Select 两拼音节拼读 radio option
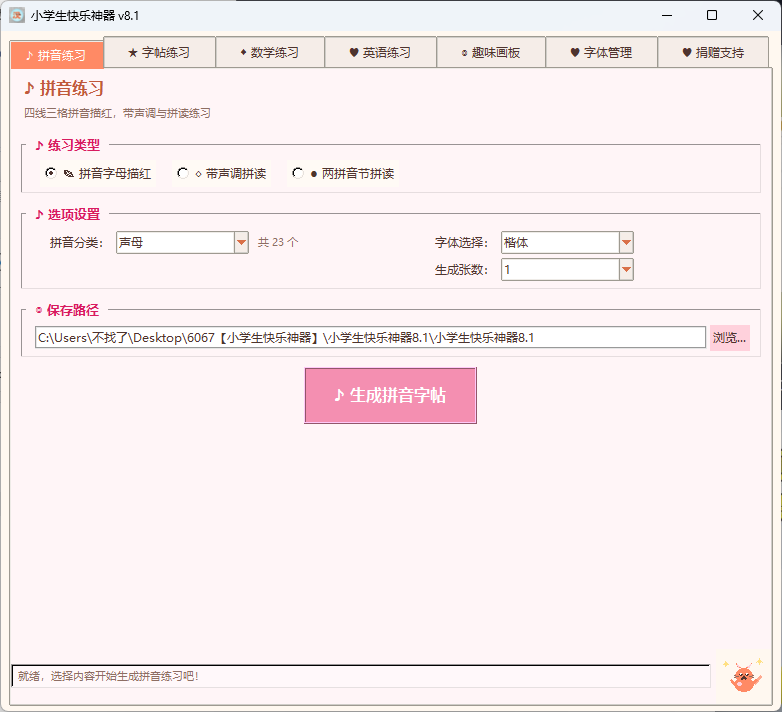Screen dimensions: 782x712 tap(298, 173)
